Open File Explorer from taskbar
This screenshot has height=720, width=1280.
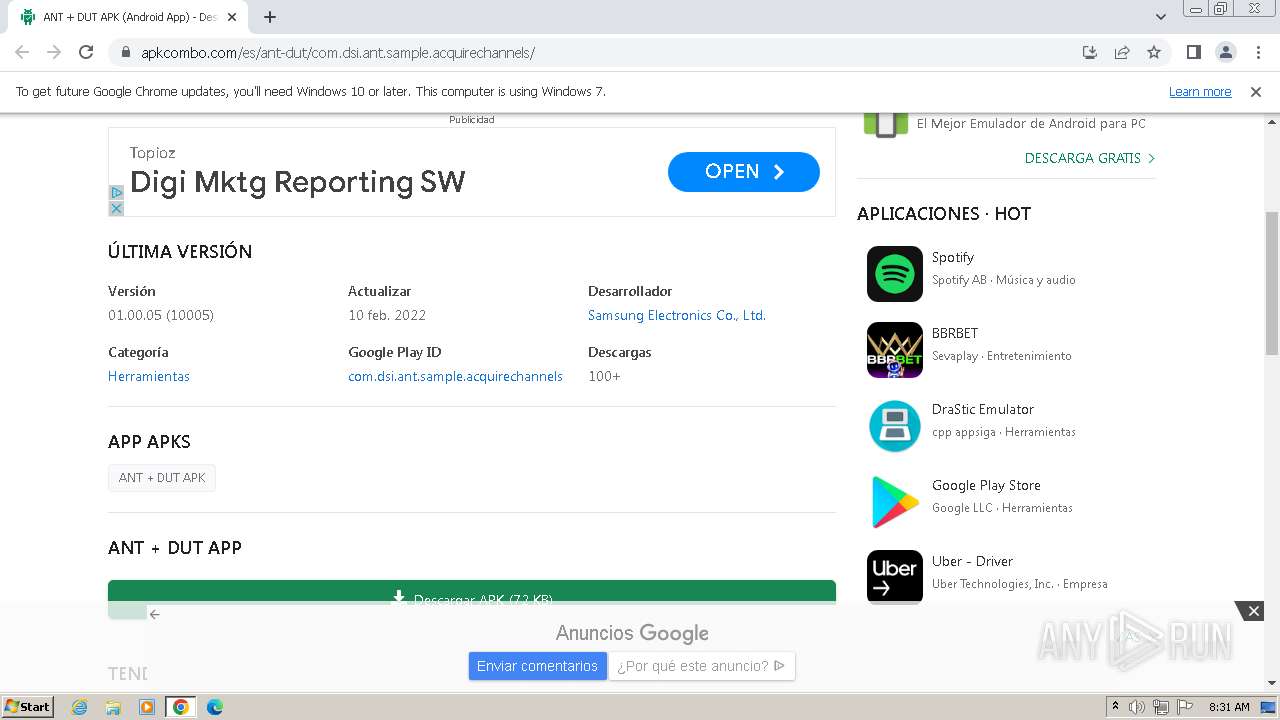113,707
